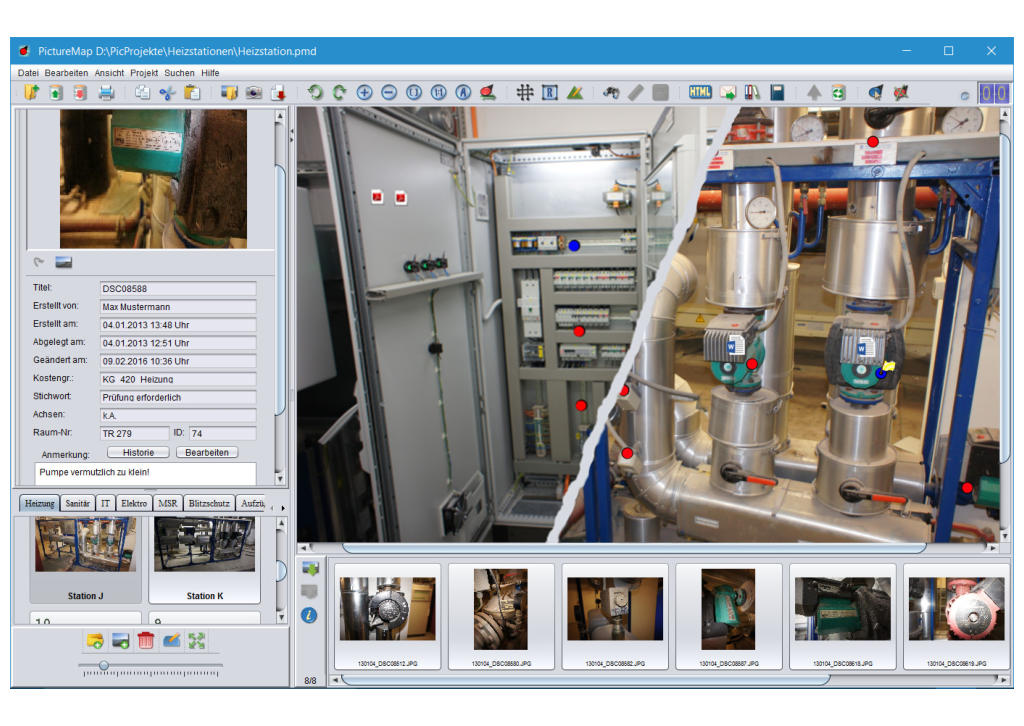Click the green expand arrows icon
Image resolution: width=1024 pixels, height=726 pixels.
(197, 641)
